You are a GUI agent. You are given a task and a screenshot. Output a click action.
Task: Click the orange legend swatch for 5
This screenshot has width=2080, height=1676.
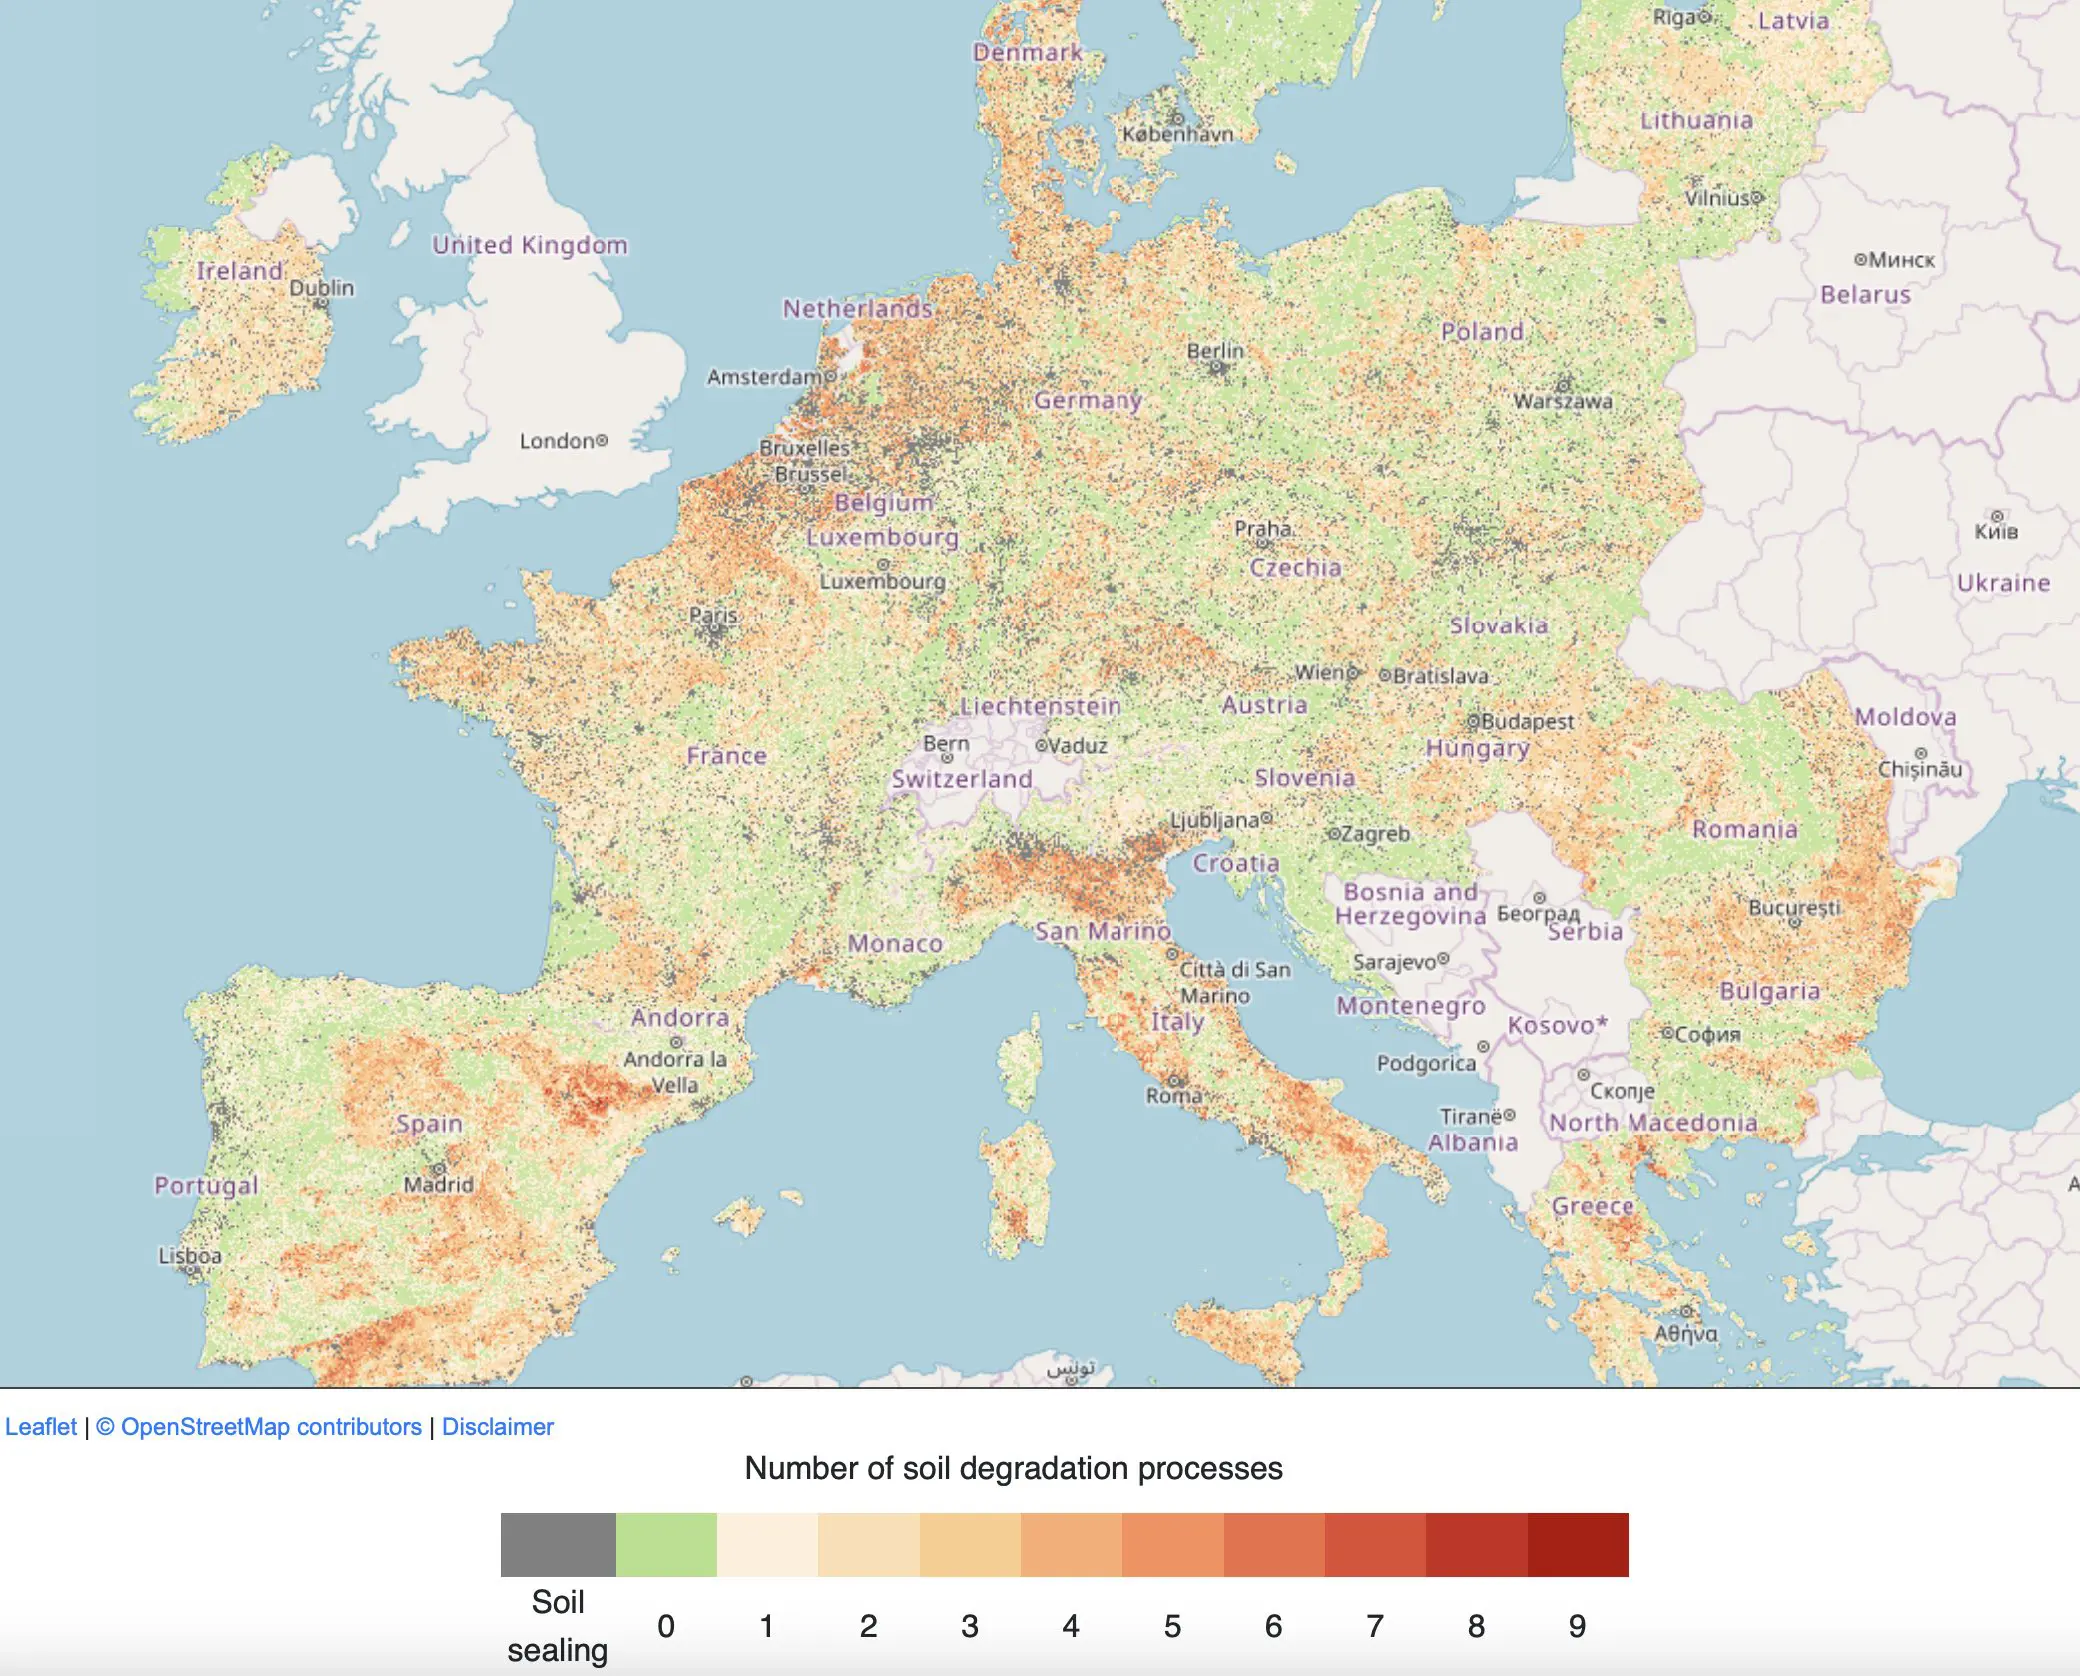tap(1172, 1545)
